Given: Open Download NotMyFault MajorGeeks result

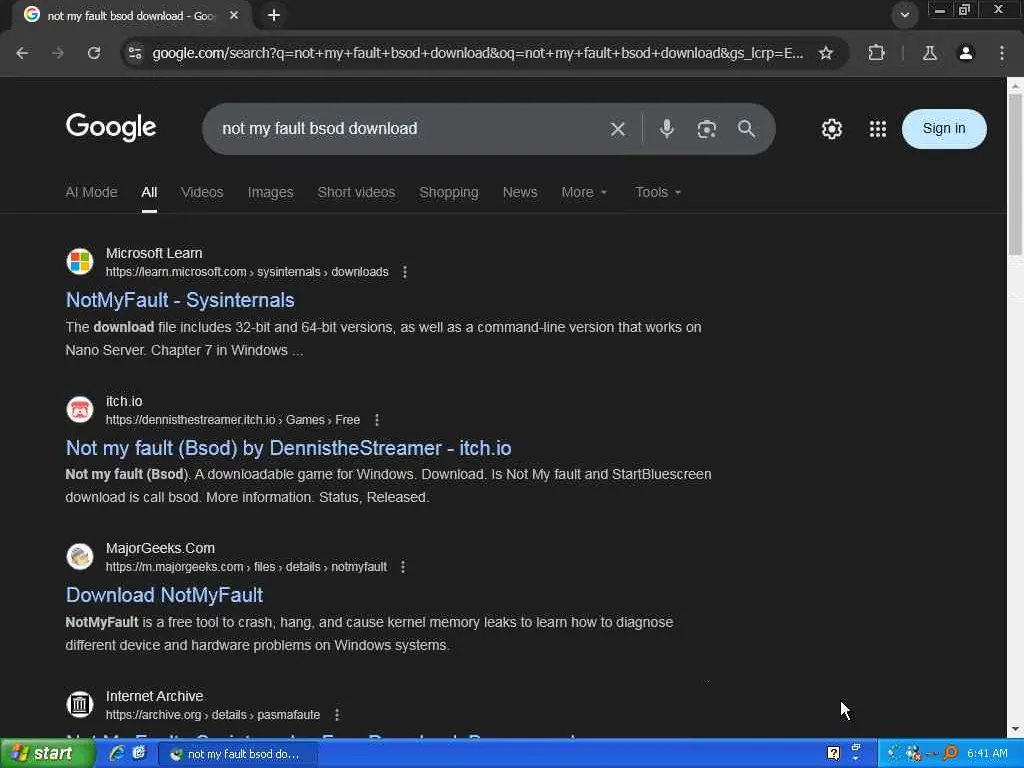Looking at the screenshot, I should pyautogui.click(x=165, y=595).
